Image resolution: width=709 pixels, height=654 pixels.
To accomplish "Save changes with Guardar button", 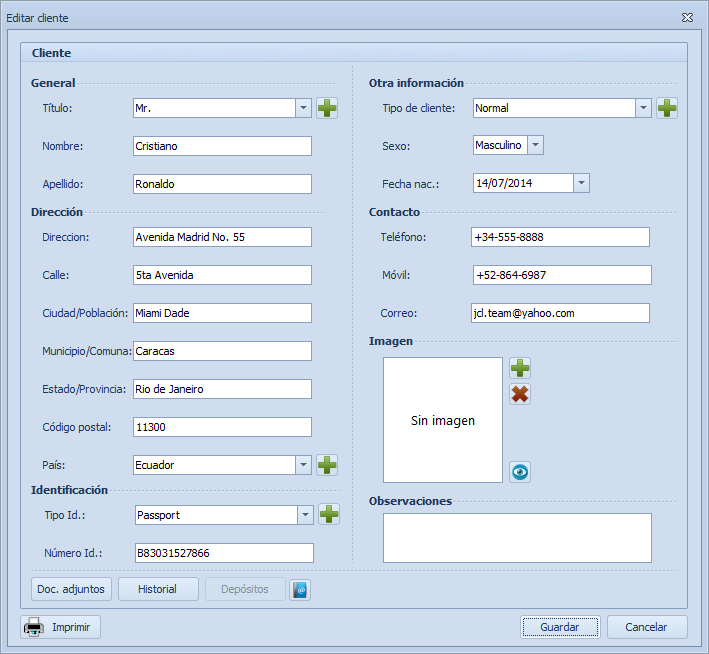I will coord(560,627).
